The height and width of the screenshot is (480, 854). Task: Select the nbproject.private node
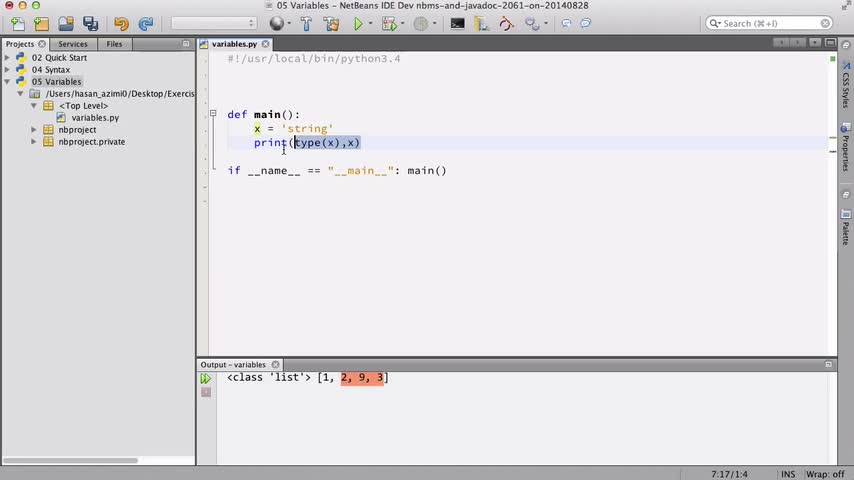pyautogui.click(x=92, y=142)
